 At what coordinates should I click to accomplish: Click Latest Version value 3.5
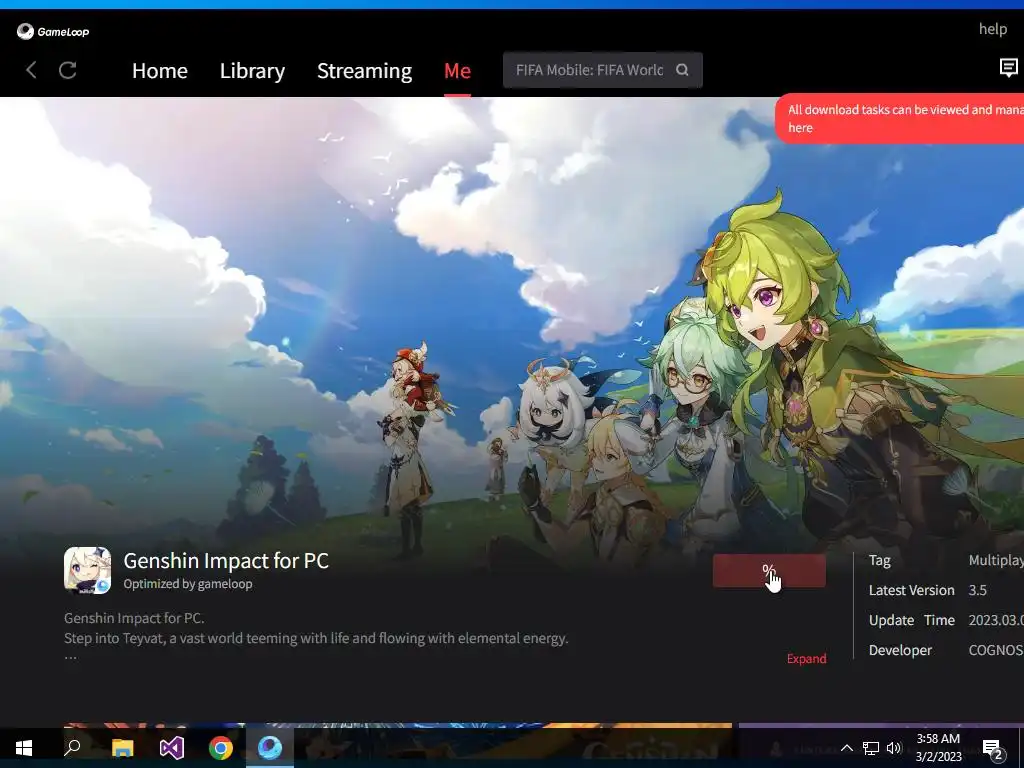pos(978,590)
